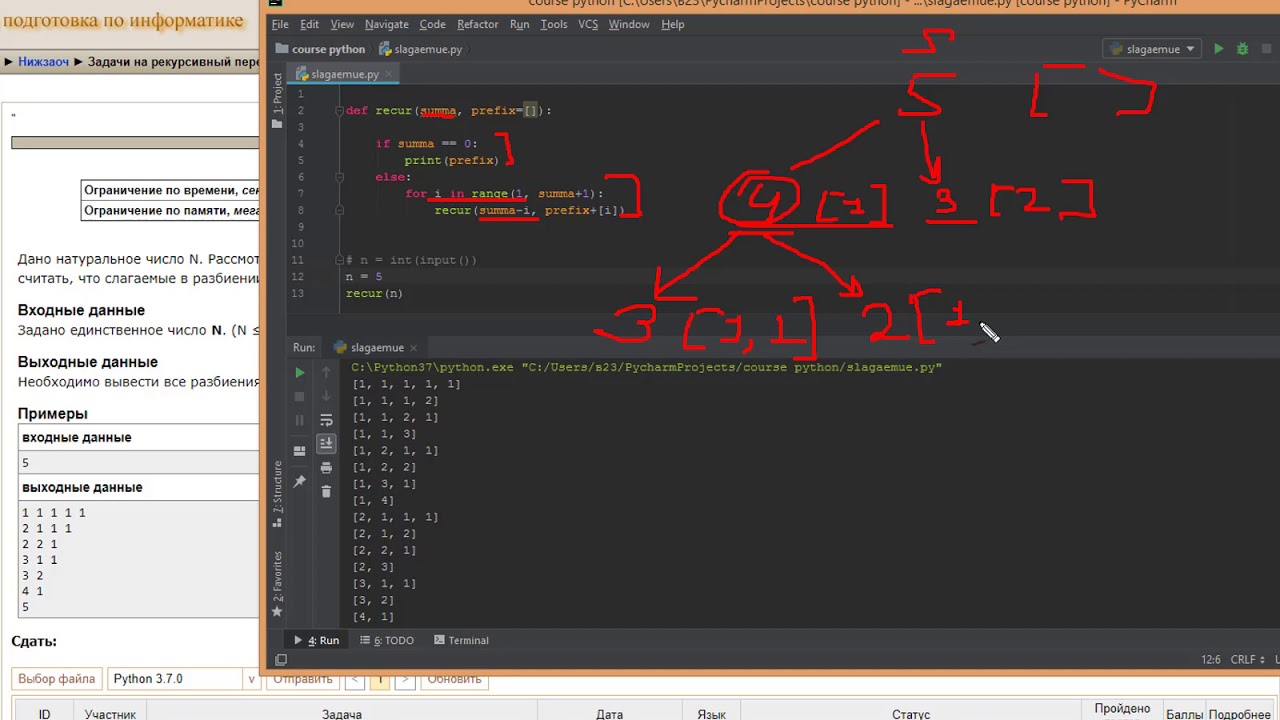Click the 'print(prefix)' line in editor
The height and width of the screenshot is (720, 1280).
tap(451, 160)
